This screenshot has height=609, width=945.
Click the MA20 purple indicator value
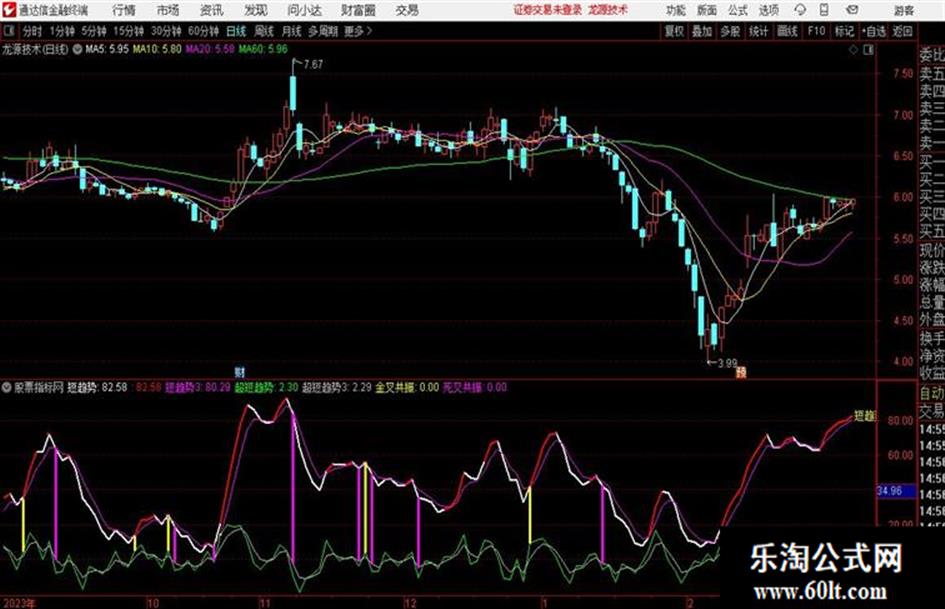click(210, 49)
